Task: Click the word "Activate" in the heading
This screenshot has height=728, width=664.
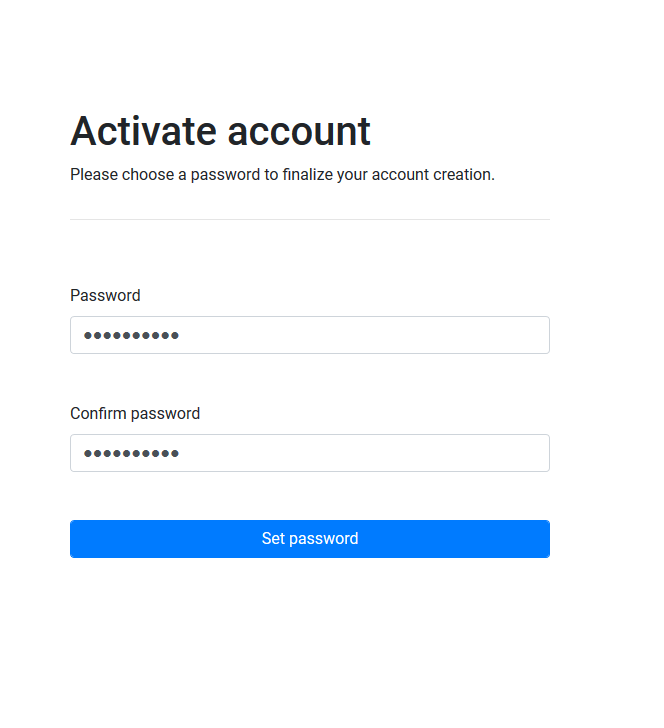Action: (142, 131)
